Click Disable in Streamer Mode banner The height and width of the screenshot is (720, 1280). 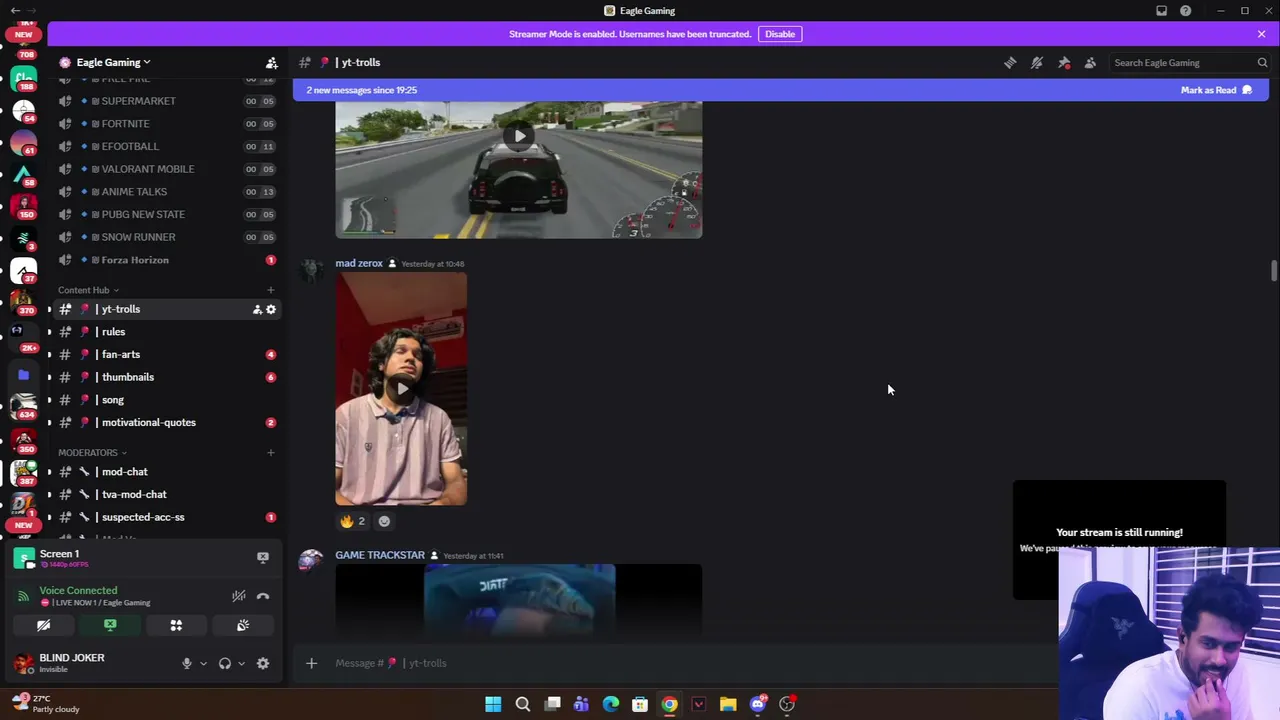click(780, 34)
